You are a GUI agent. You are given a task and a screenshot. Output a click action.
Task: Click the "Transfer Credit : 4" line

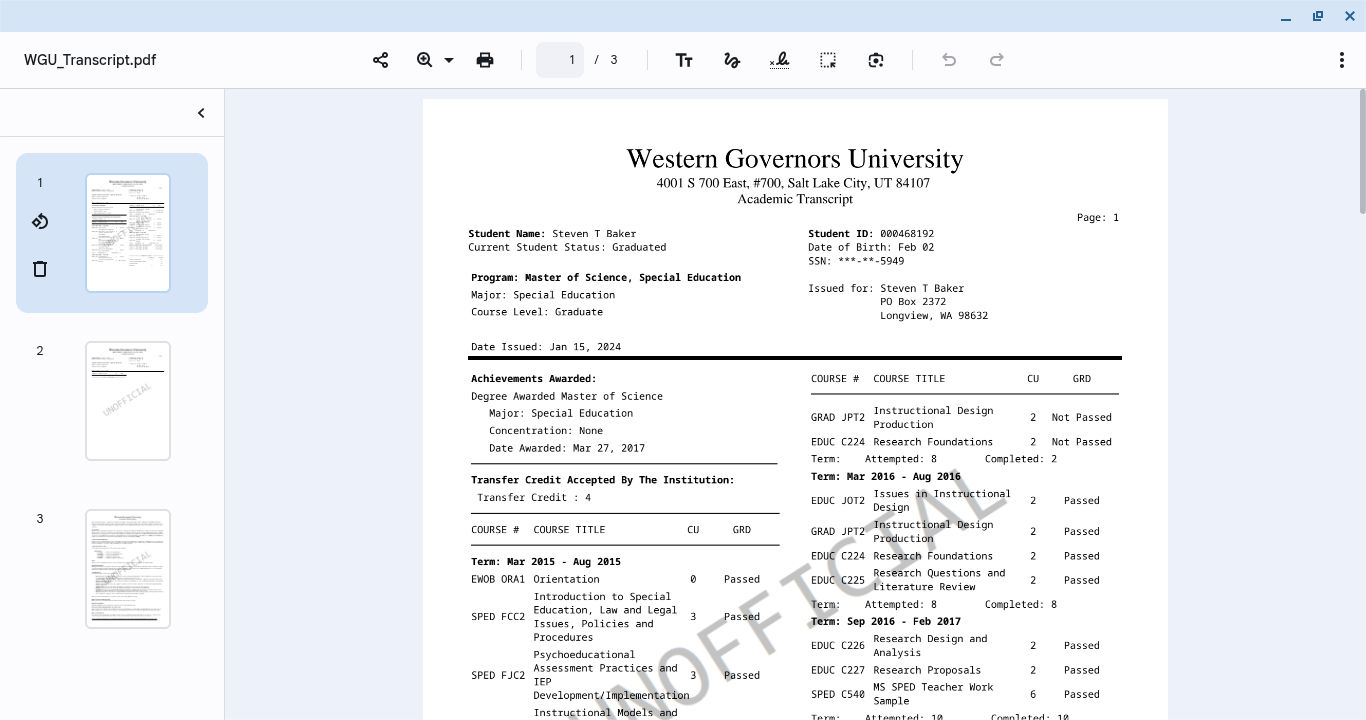point(534,498)
